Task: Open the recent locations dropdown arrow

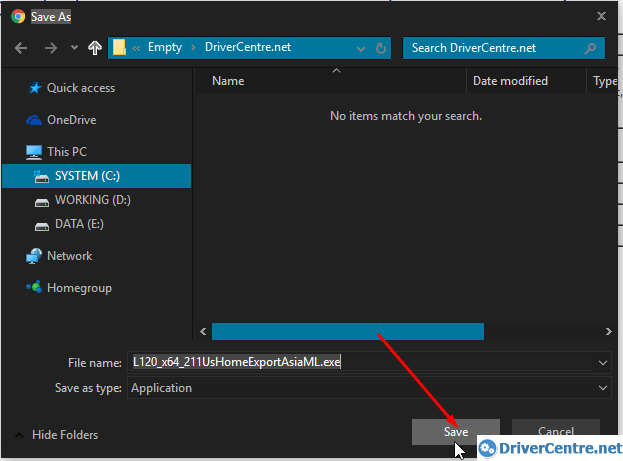Action: point(74,48)
